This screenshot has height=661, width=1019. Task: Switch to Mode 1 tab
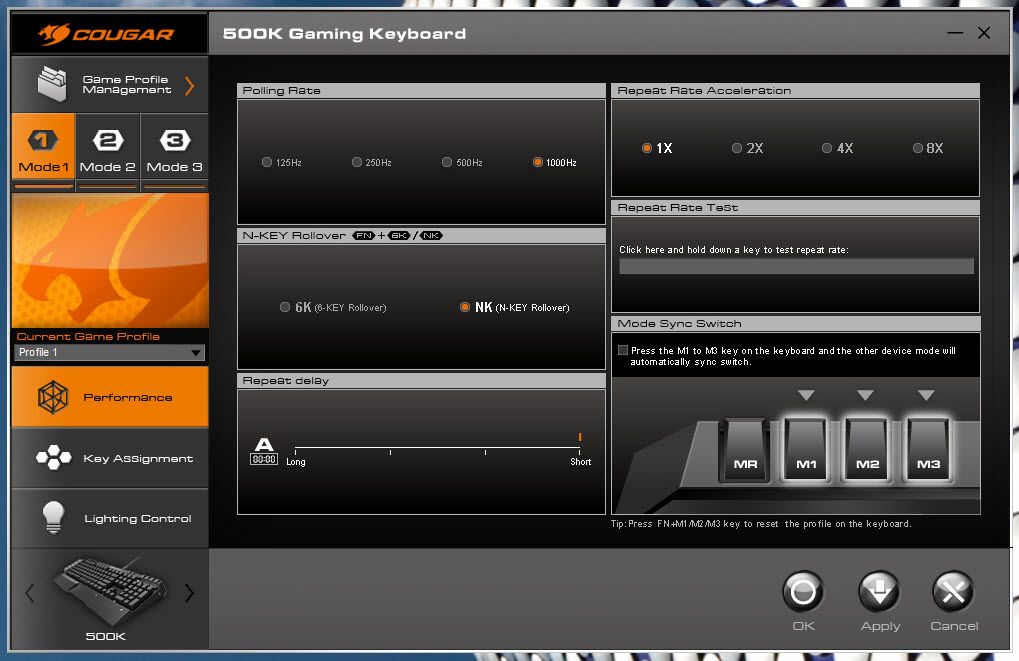pyautogui.click(x=44, y=146)
